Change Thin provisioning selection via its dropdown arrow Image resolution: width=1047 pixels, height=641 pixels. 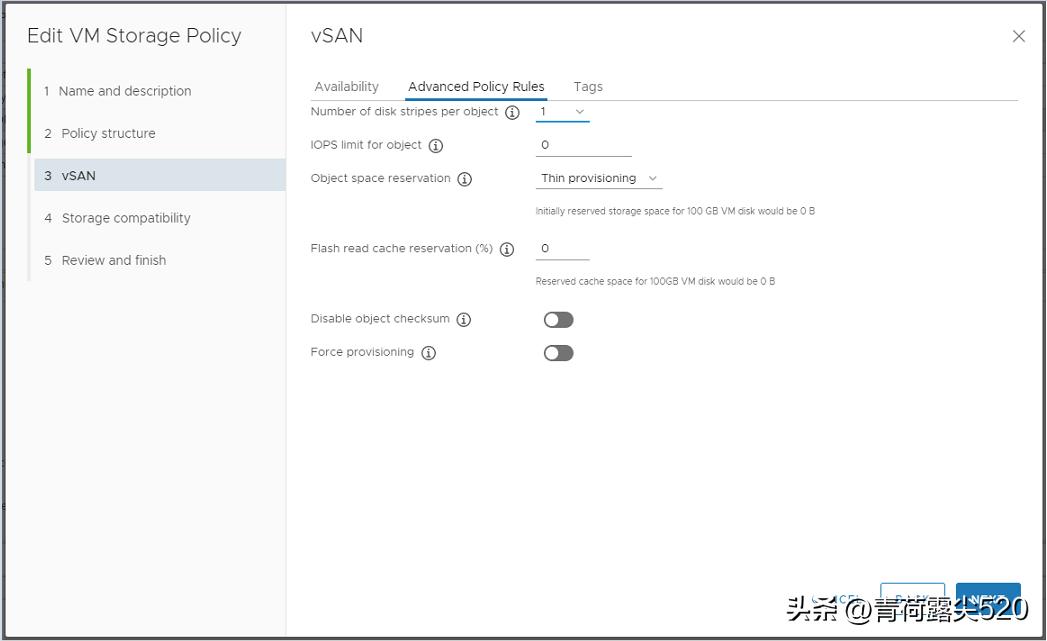pos(653,178)
